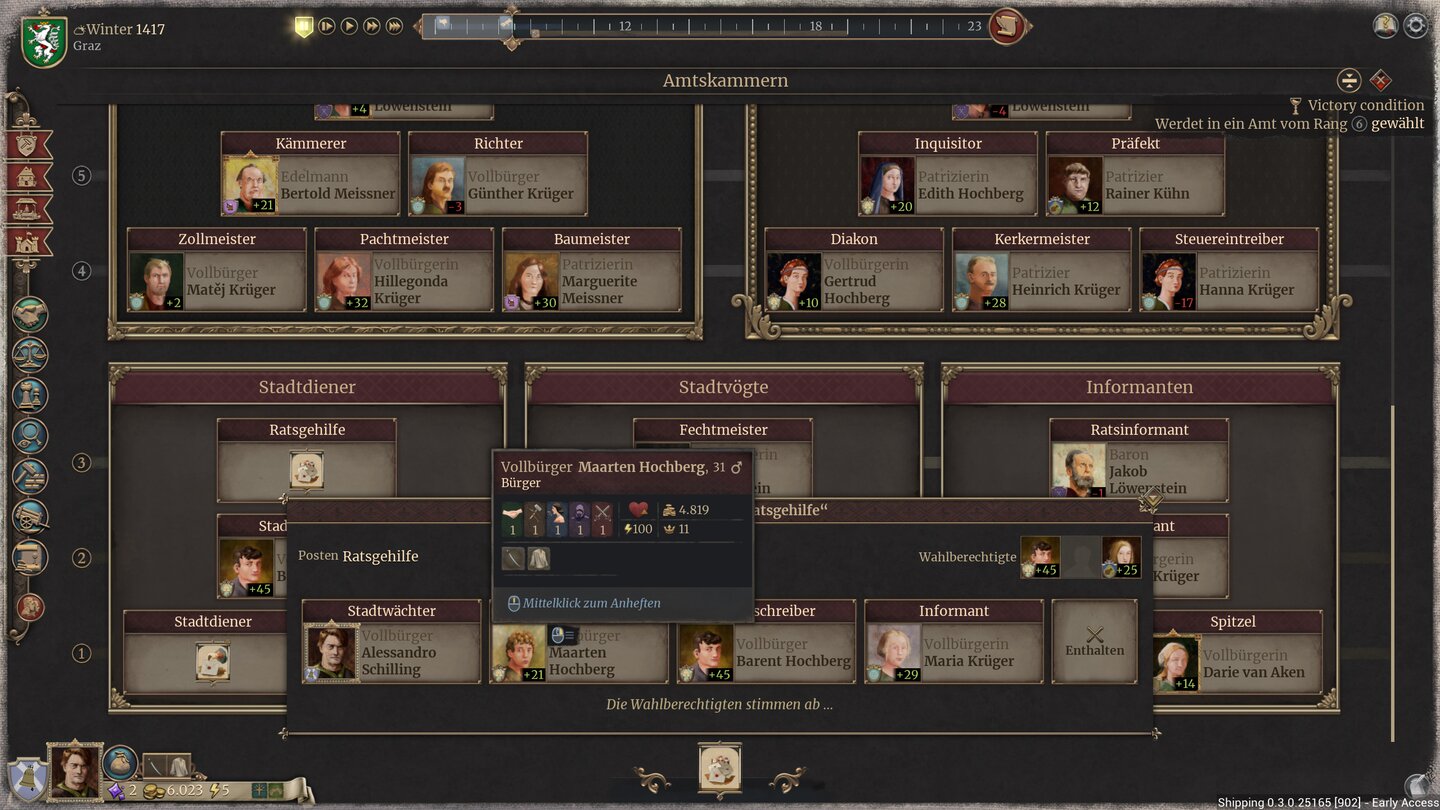The image size is (1440, 810).
Task: Click the Stadtvögte section header
Action: [x=723, y=387]
